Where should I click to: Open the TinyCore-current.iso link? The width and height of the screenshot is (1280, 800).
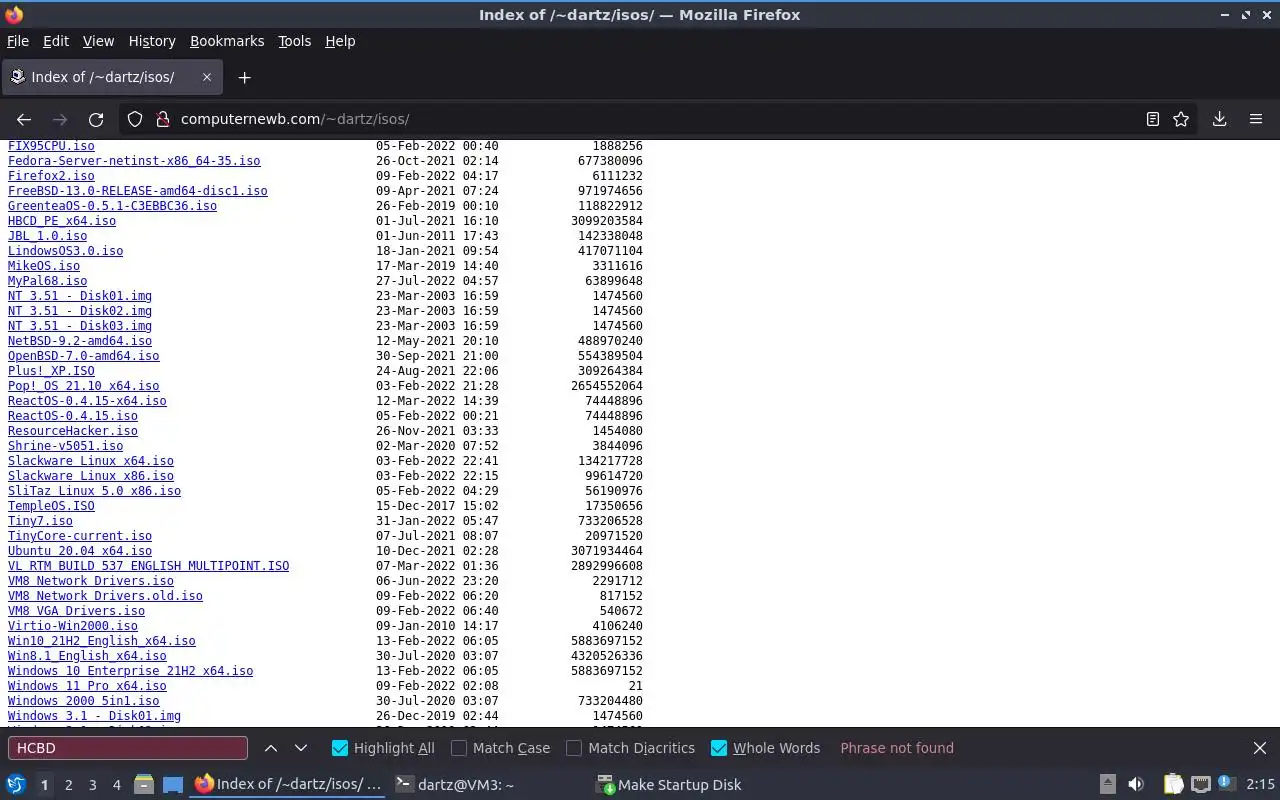coord(80,536)
